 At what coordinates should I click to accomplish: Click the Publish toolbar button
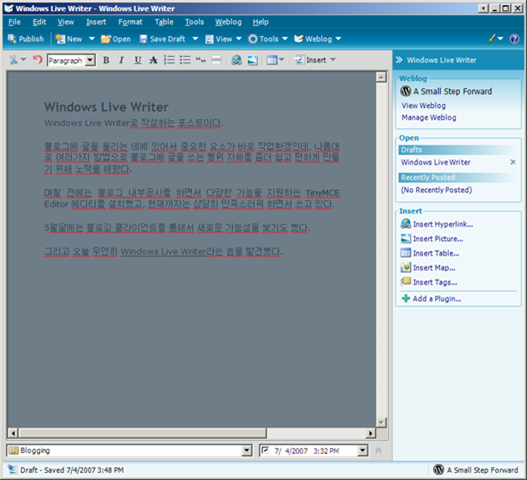click(26, 39)
